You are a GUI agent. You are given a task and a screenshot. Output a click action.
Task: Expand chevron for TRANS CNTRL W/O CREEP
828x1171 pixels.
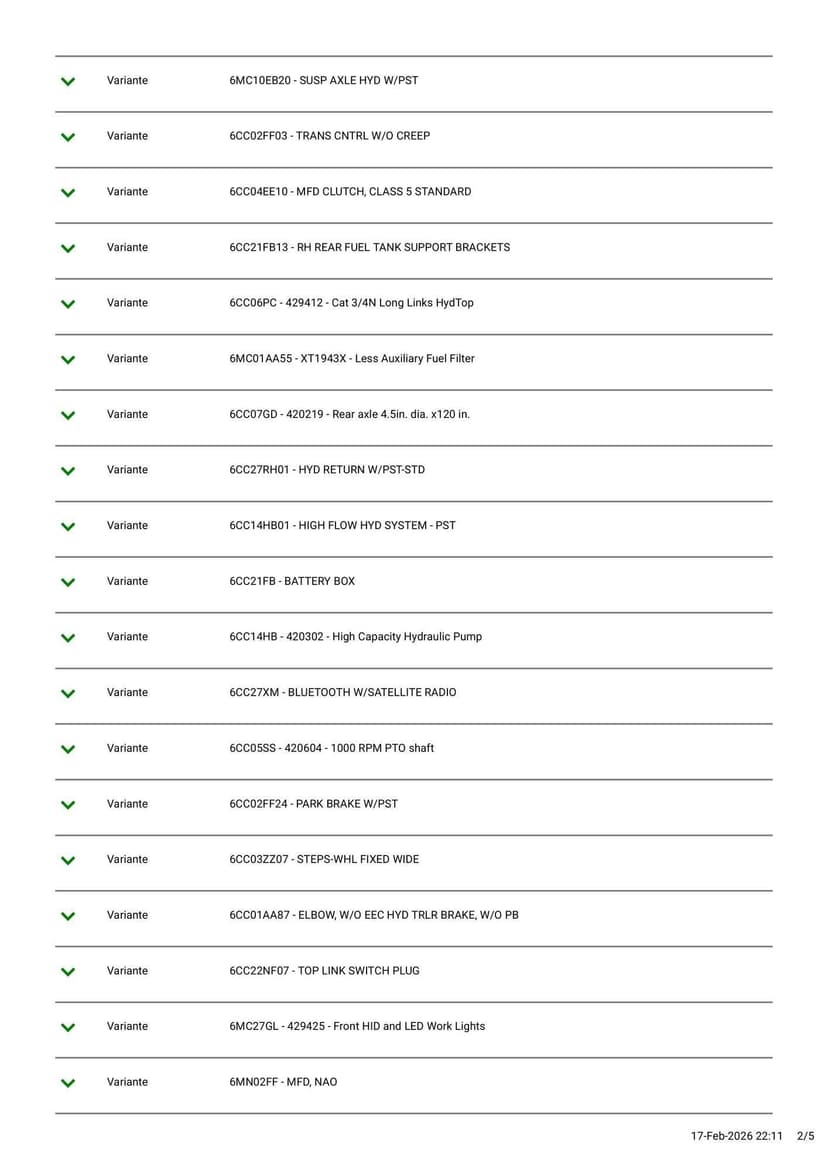tap(68, 137)
